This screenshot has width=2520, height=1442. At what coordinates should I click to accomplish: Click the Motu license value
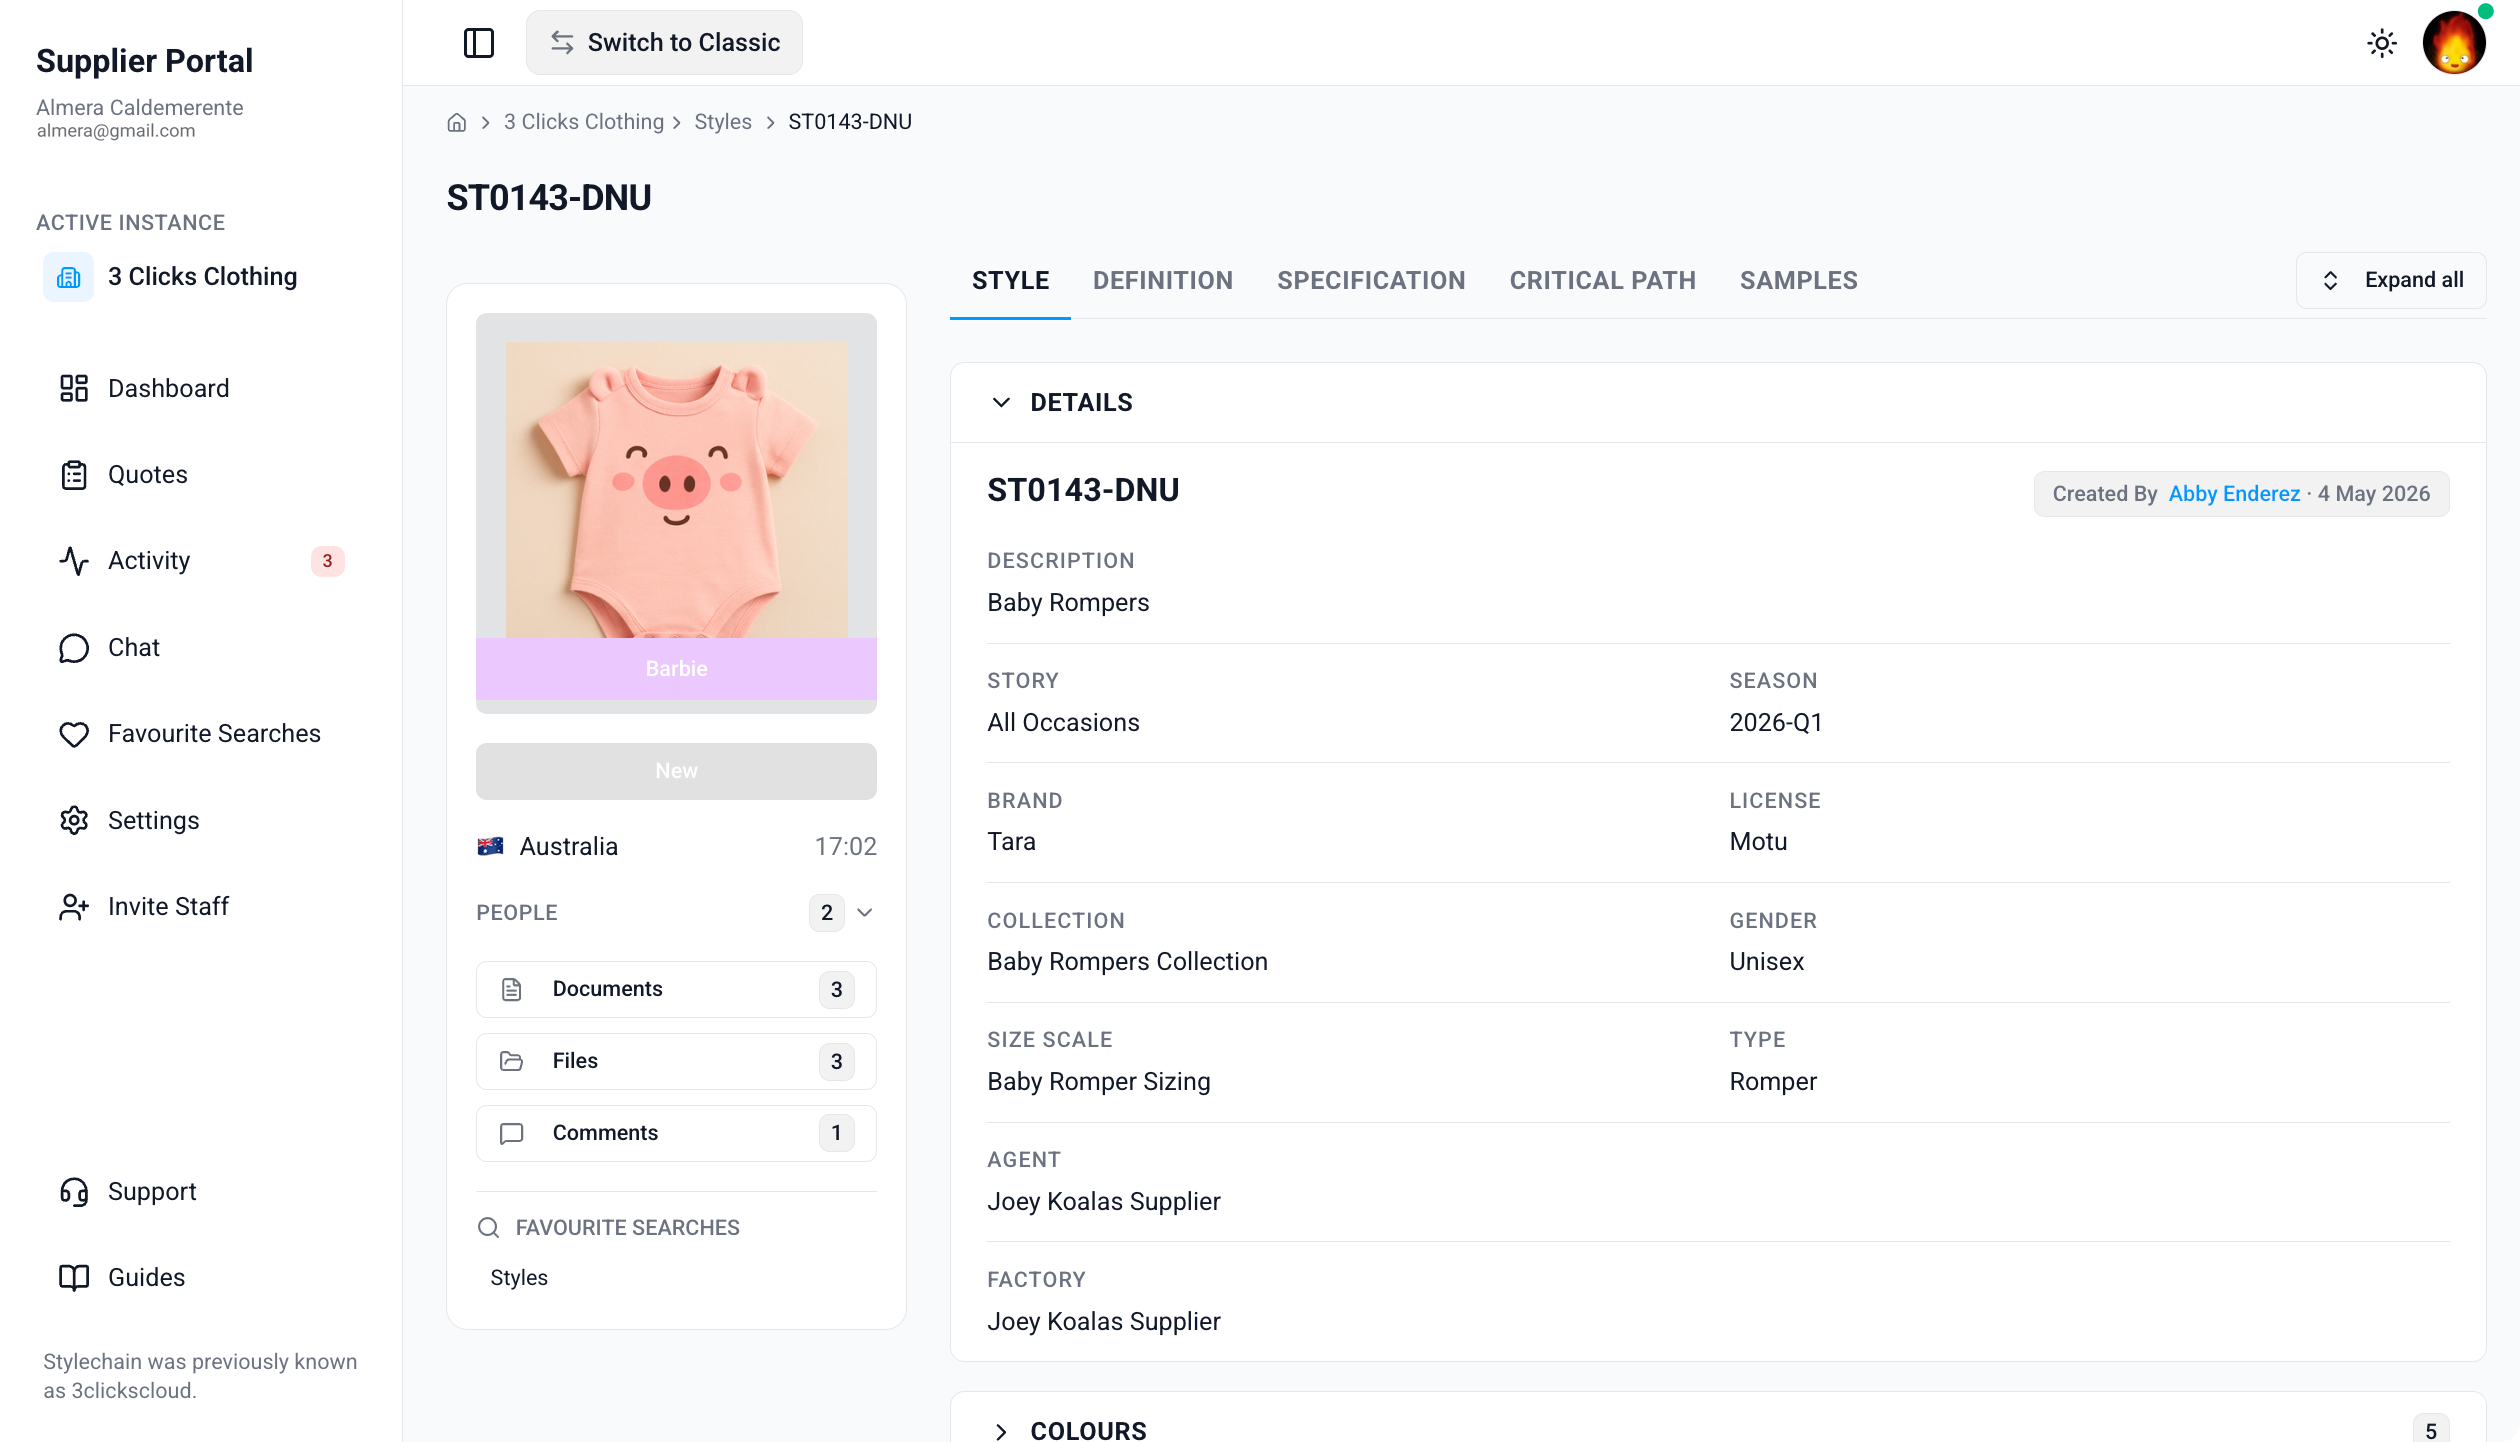(x=1758, y=841)
